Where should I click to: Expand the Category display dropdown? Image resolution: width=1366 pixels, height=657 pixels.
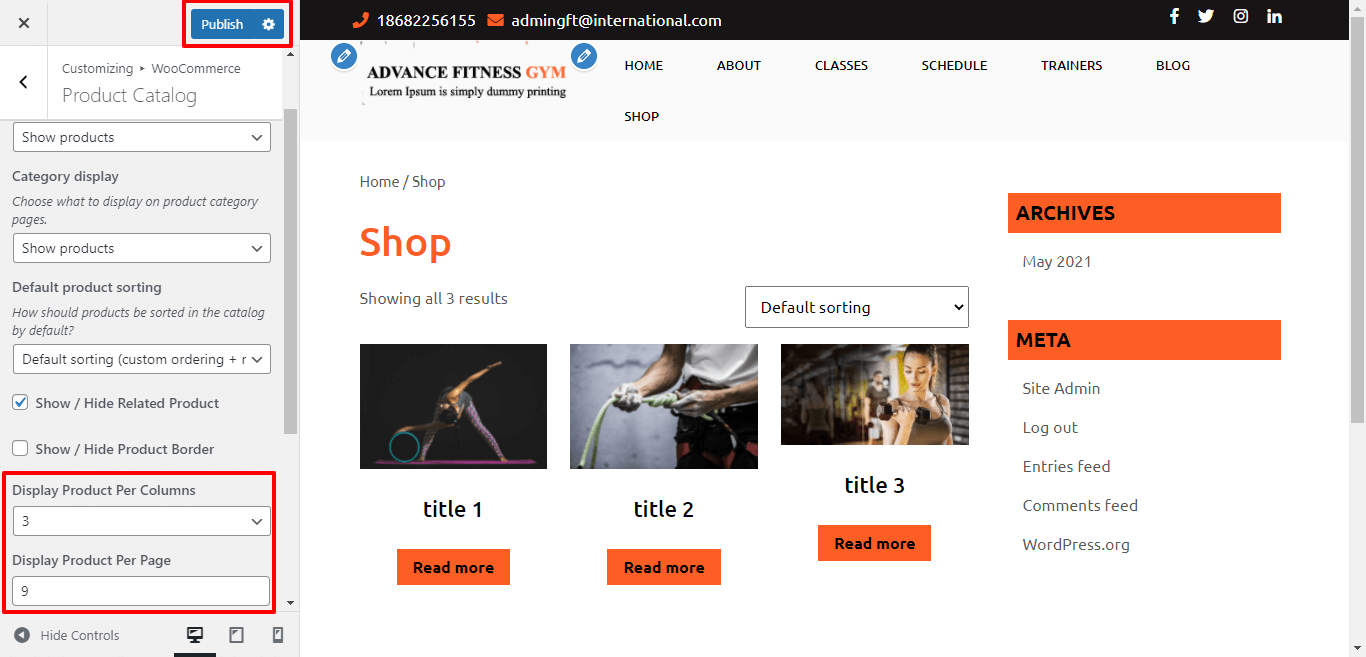pyautogui.click(x=141, y=248)
